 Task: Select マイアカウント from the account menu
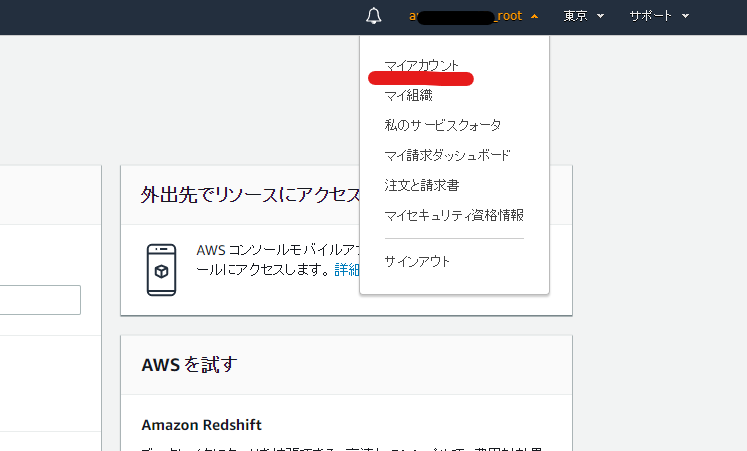[x=422, y=66]
